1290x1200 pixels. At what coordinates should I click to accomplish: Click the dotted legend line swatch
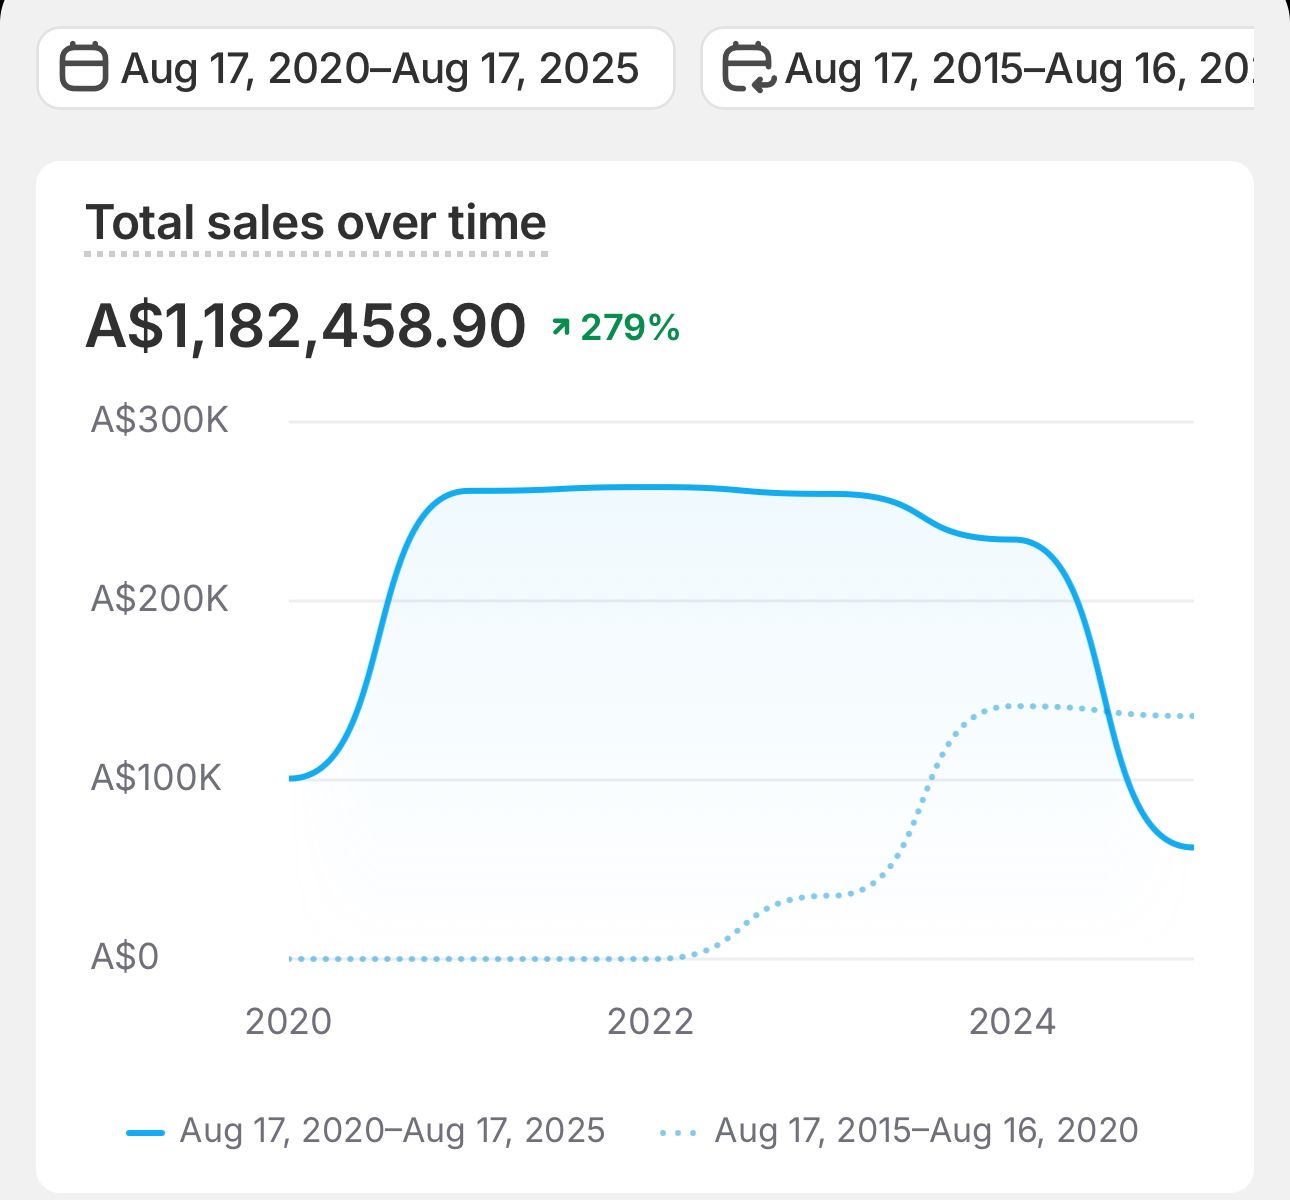pos(678,1132)
